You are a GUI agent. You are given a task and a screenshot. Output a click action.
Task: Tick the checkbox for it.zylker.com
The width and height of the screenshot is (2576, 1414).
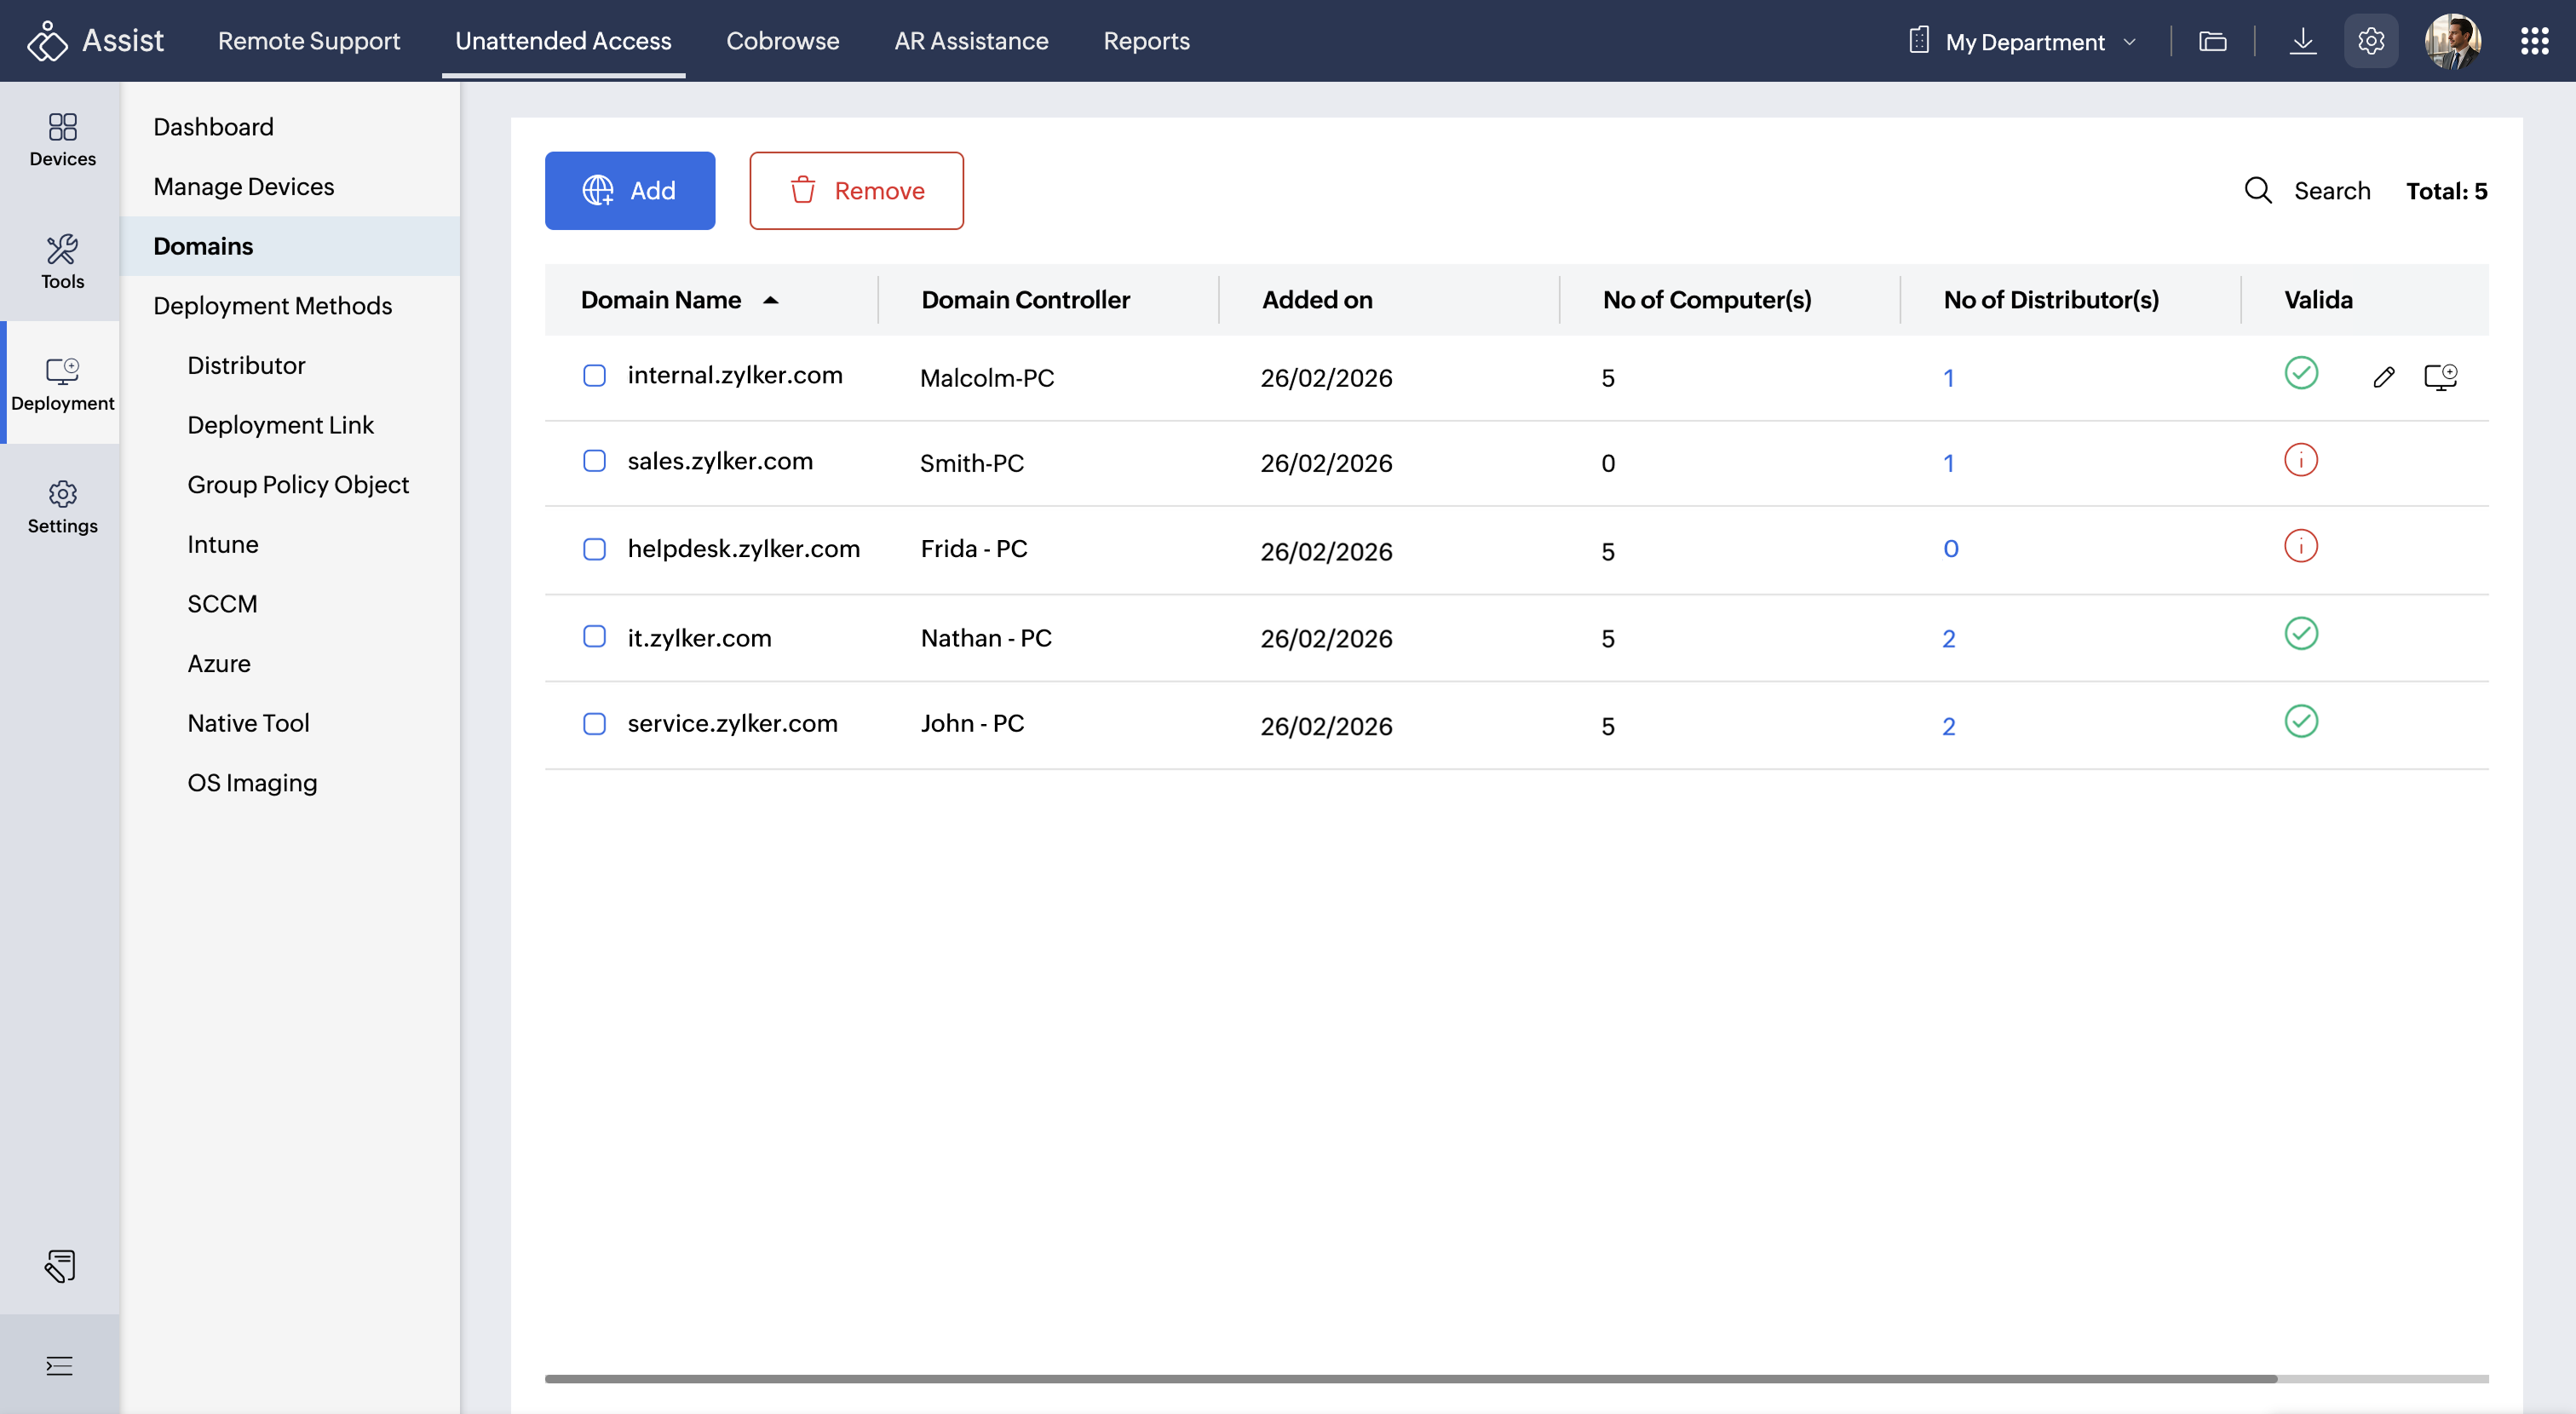(x=595, y=636)
